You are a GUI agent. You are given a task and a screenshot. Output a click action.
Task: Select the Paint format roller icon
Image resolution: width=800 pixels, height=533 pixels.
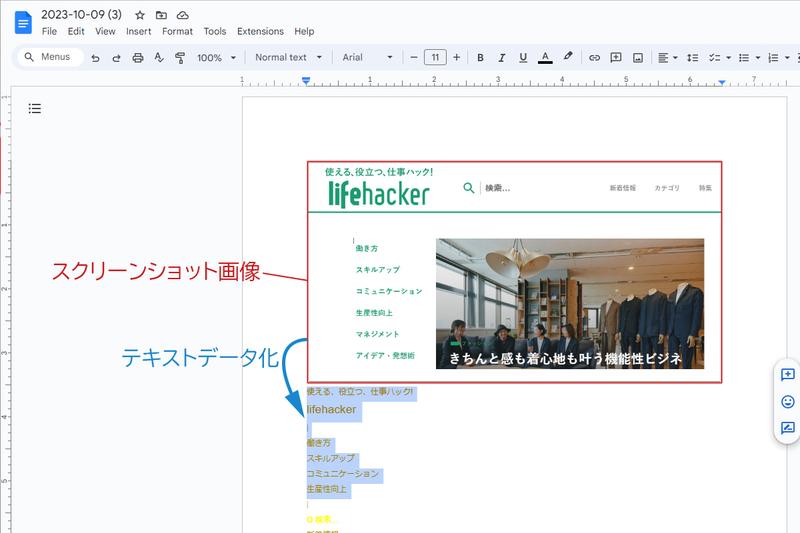coord(180,58)
